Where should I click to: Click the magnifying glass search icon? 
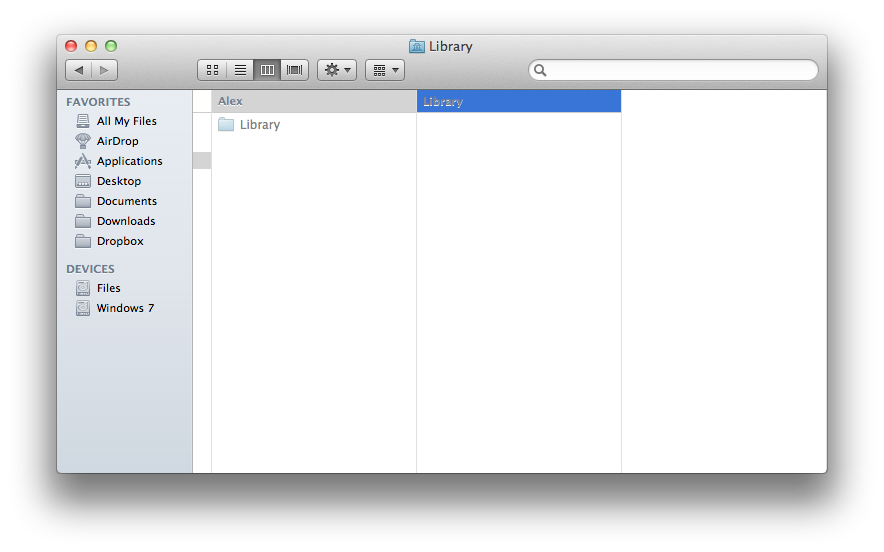pos(540,70)
